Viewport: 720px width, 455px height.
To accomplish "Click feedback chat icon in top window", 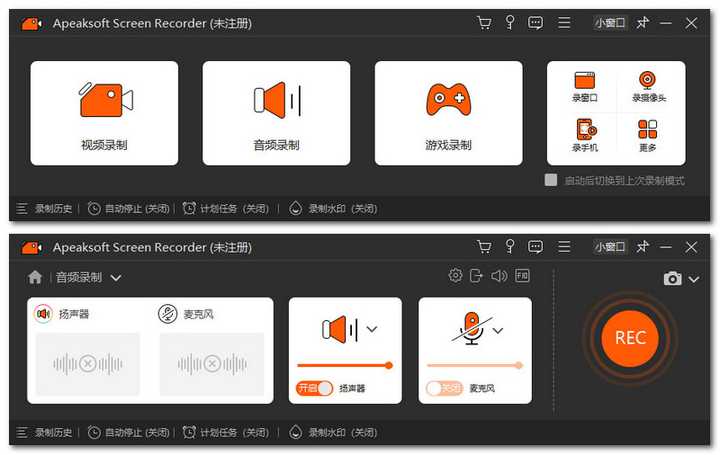I will (535, 23).
